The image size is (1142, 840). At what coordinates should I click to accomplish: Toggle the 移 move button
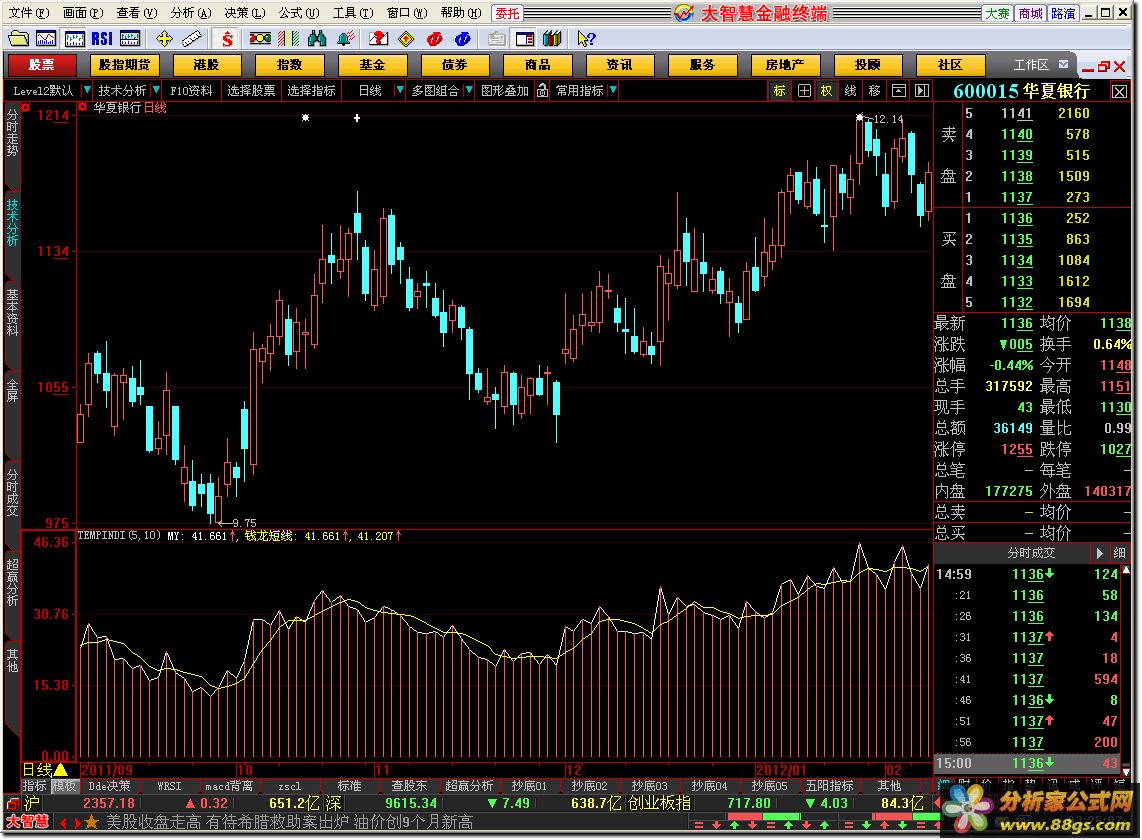[x=875, y=90]
